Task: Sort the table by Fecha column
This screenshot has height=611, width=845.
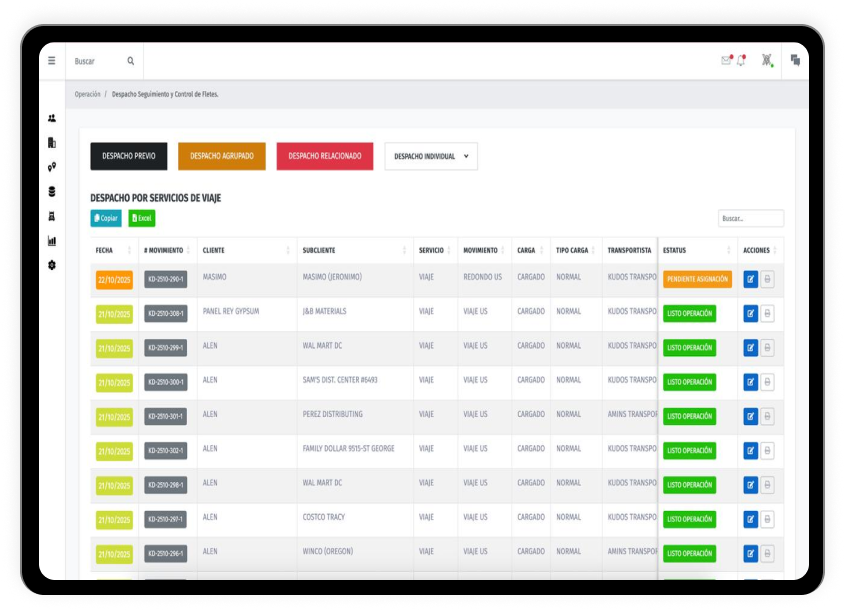Action: [114, 251]
